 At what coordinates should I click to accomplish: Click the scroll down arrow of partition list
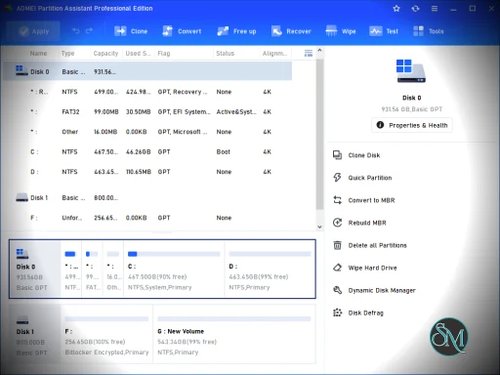[x=319, y=227]
